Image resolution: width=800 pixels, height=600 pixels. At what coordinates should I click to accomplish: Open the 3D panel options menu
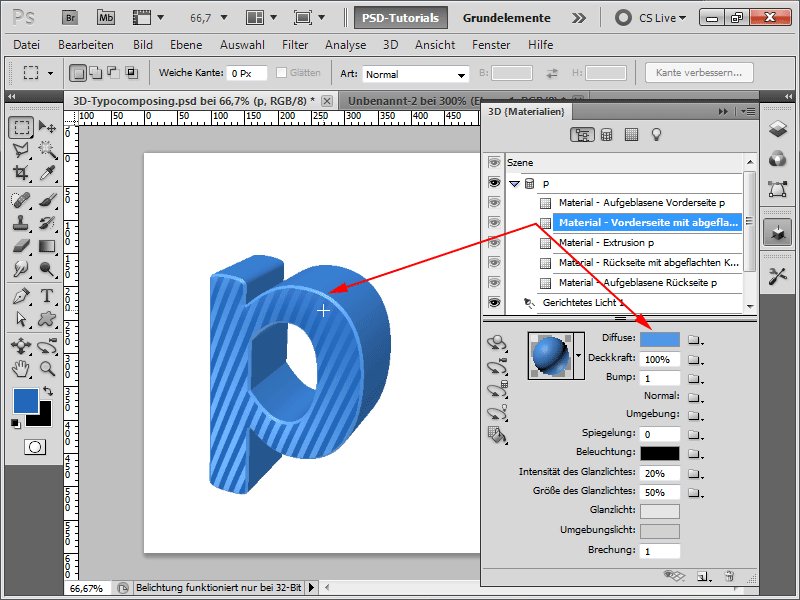pos(748,111)
